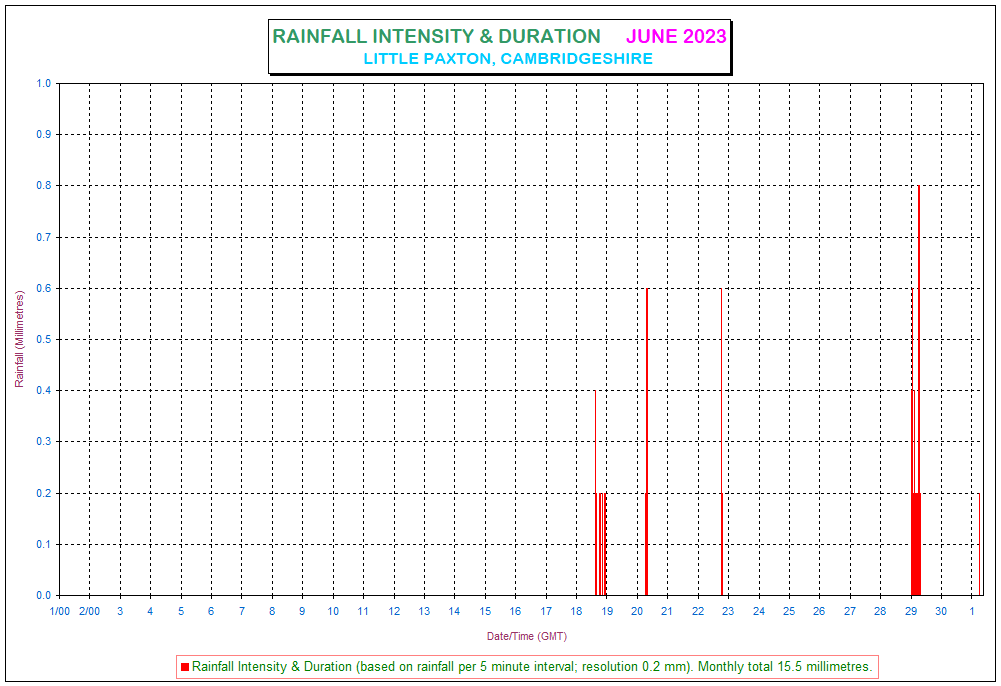Click the x-axis date label 23
The width and height of the screenshot is (1001, 686).
[x=728, y=611]
